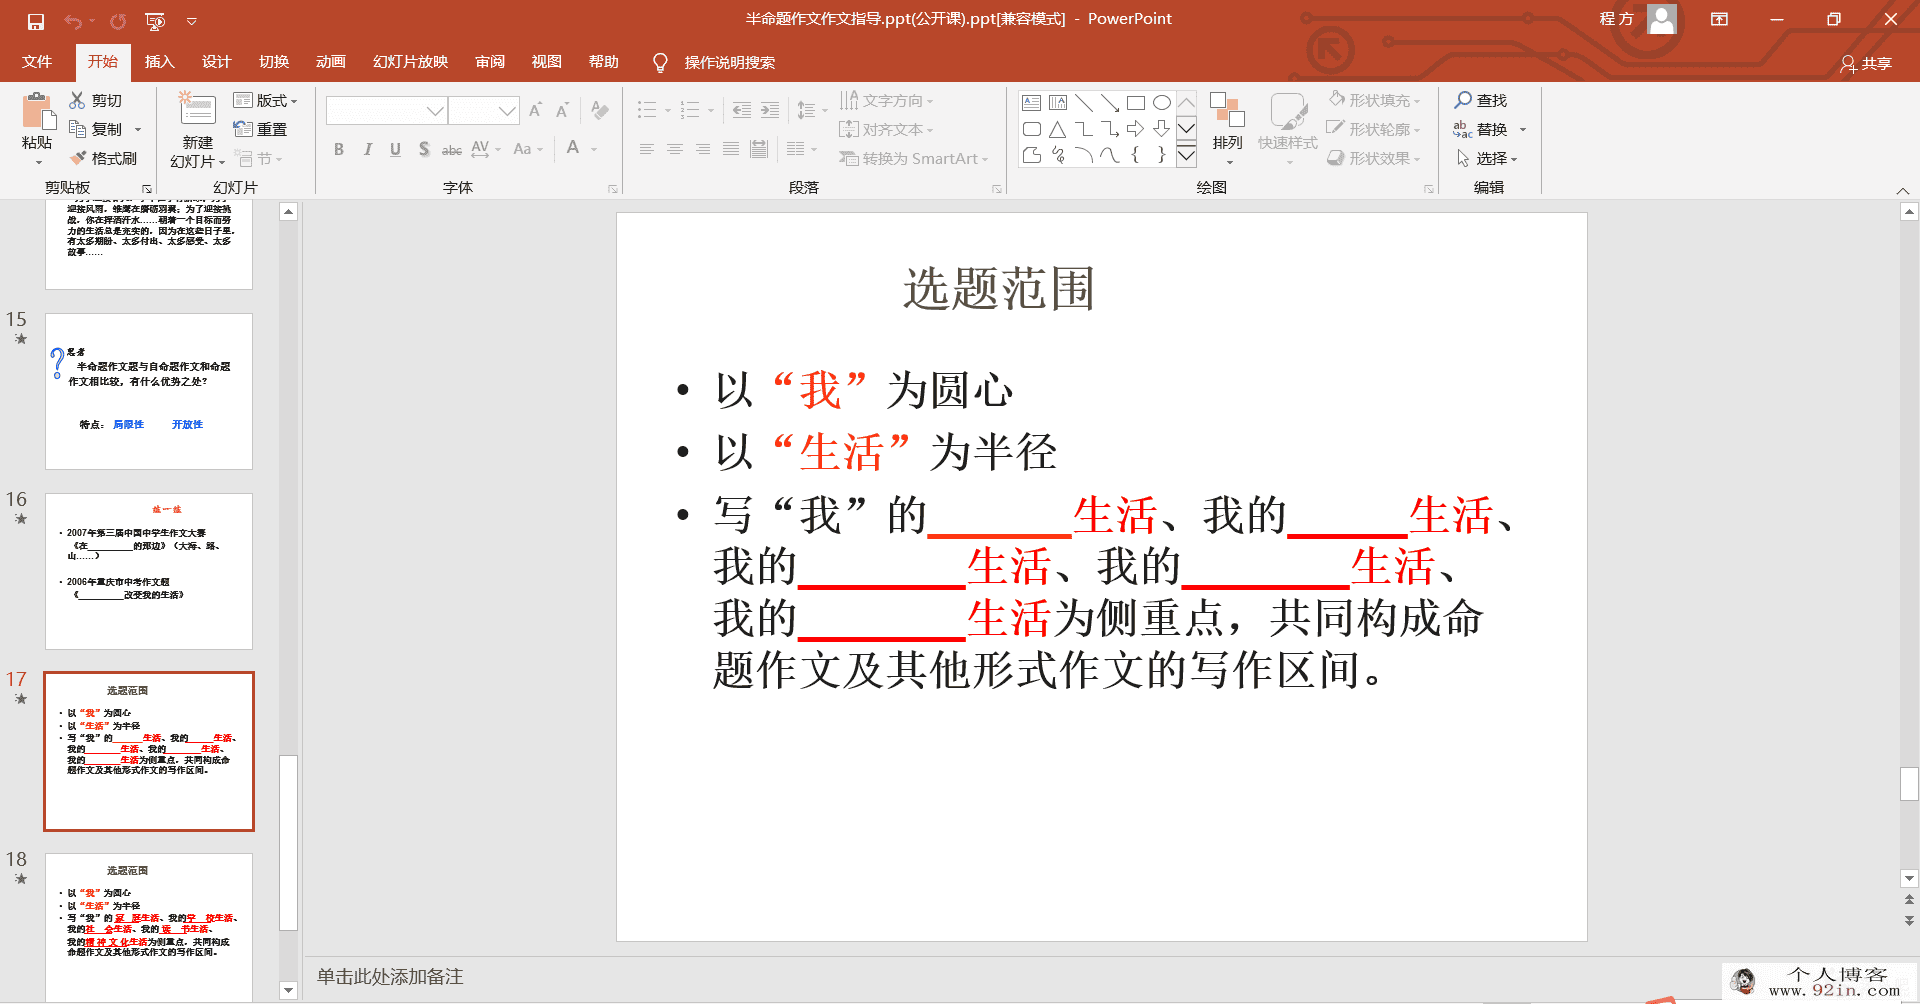Toggle text Shadow (S) formatting
The width and height of the screenshot is (1920, 1004).
[424, 149]
